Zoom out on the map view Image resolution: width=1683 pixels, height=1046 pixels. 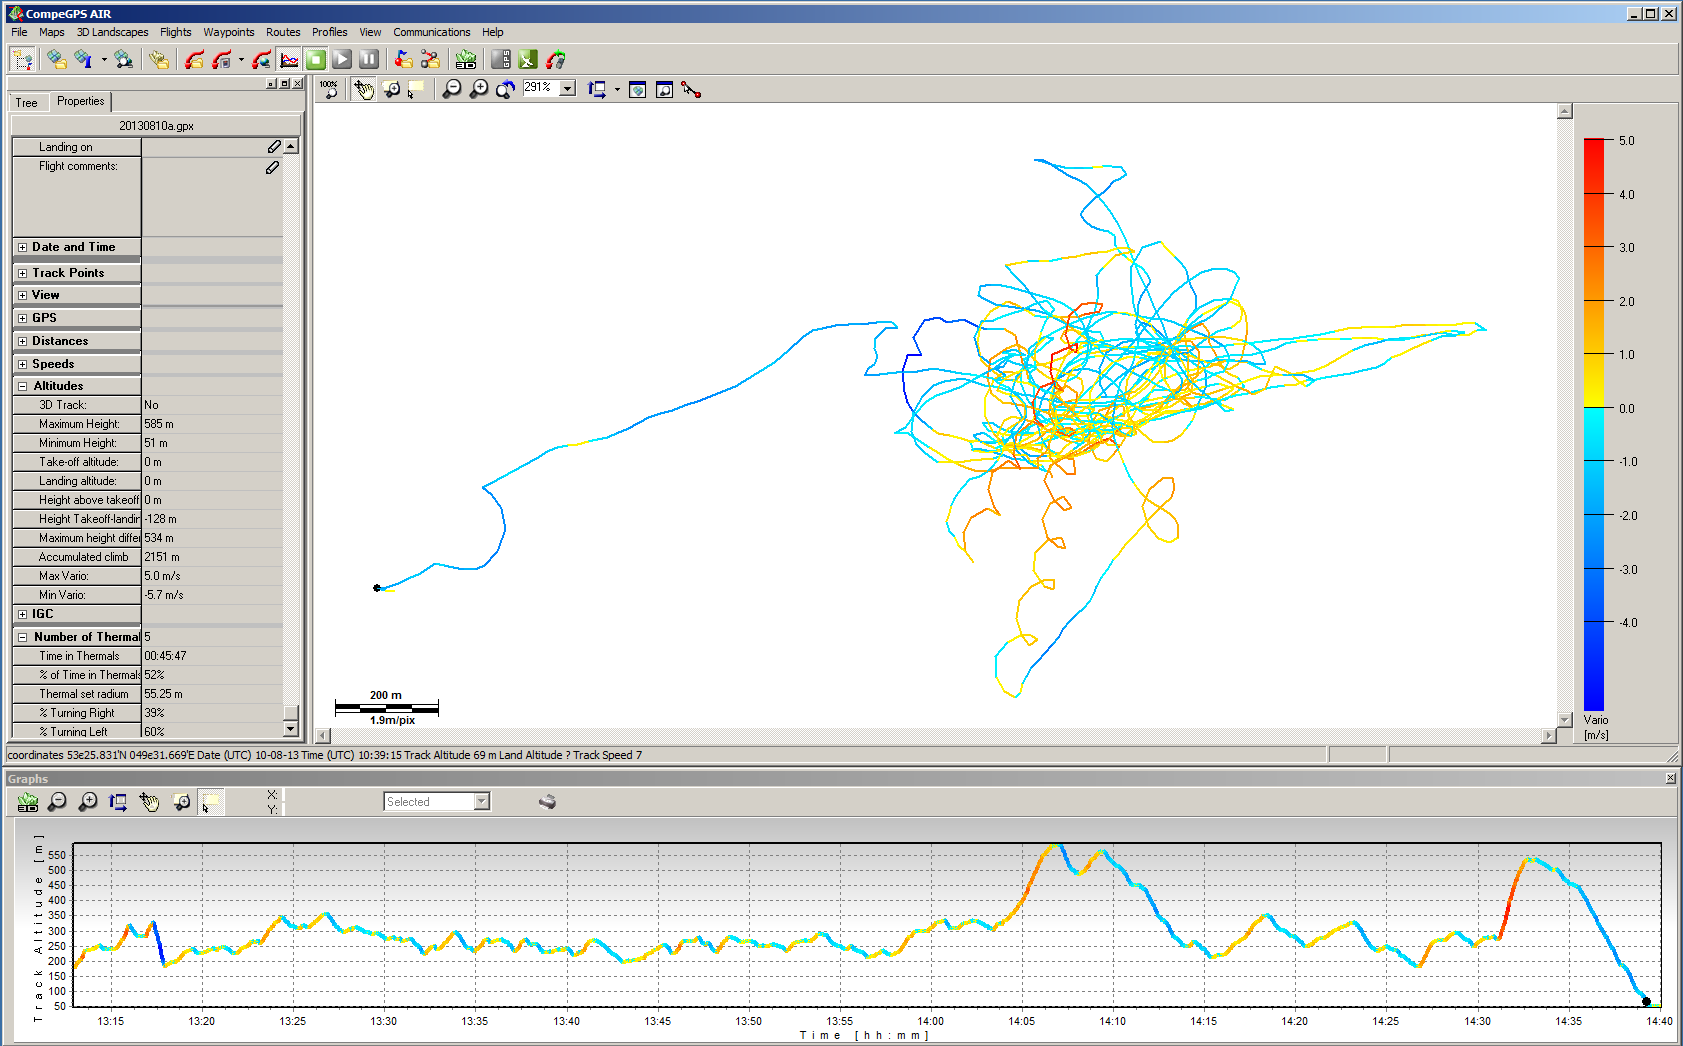click(452, 90)
